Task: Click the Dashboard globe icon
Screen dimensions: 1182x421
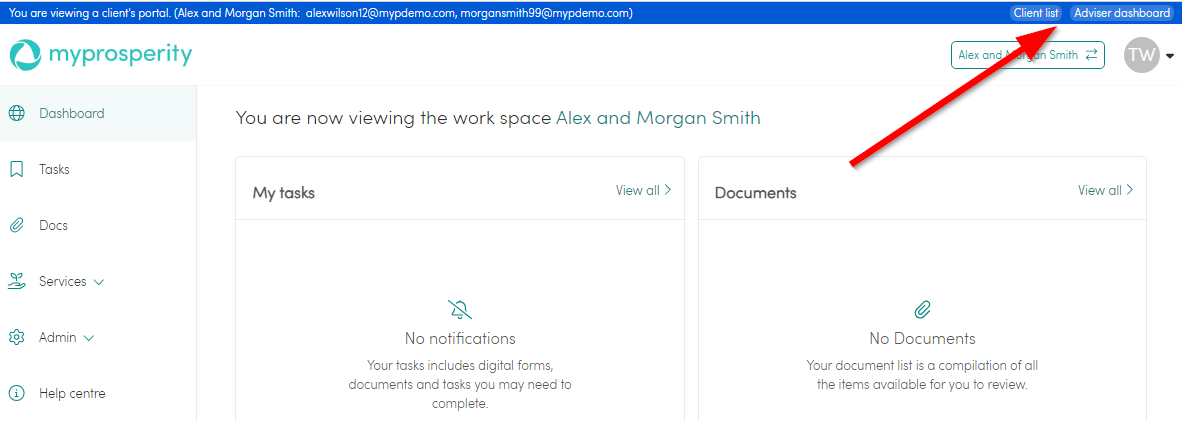Action: [x=16, y=113]
